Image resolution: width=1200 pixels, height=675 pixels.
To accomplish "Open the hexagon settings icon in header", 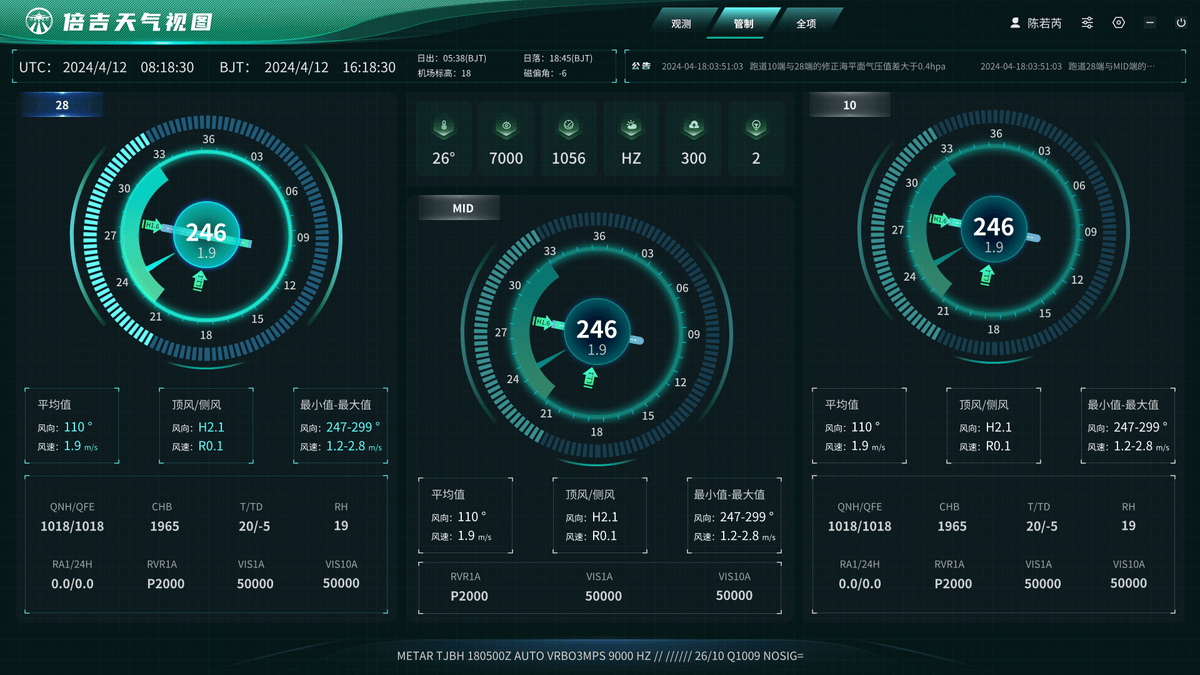I will (1119, 23).
